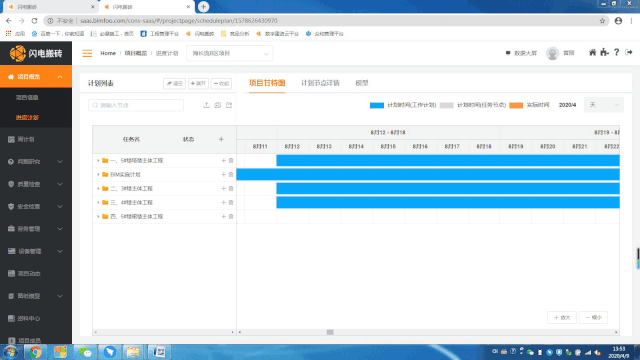The image size is (640, 360).
Task: Click the 请输入节点 search input field
Action: [x=136, y=105]
